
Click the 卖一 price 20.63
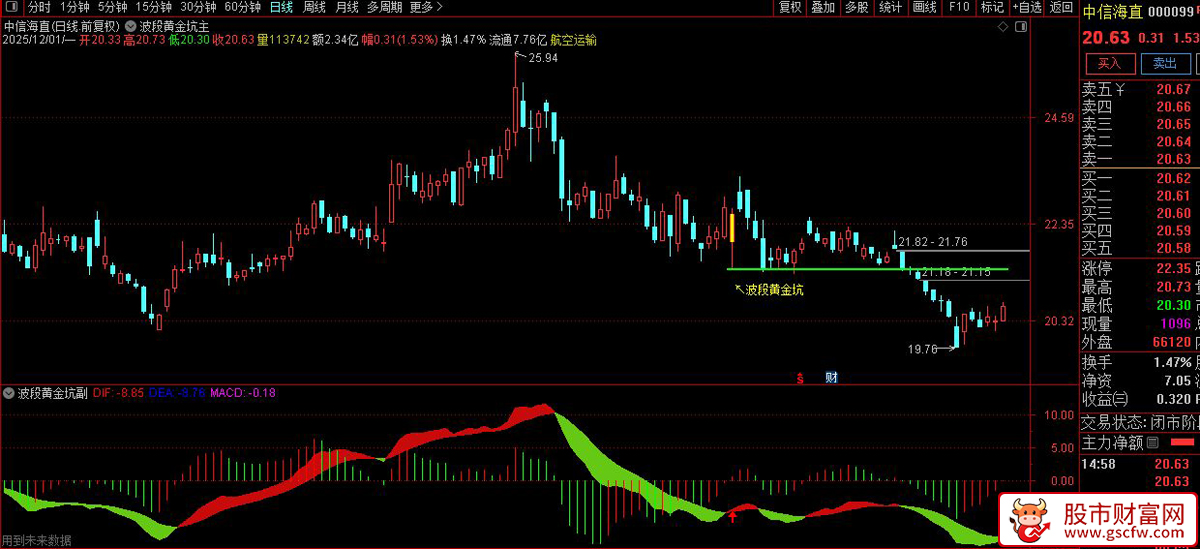1173,159
